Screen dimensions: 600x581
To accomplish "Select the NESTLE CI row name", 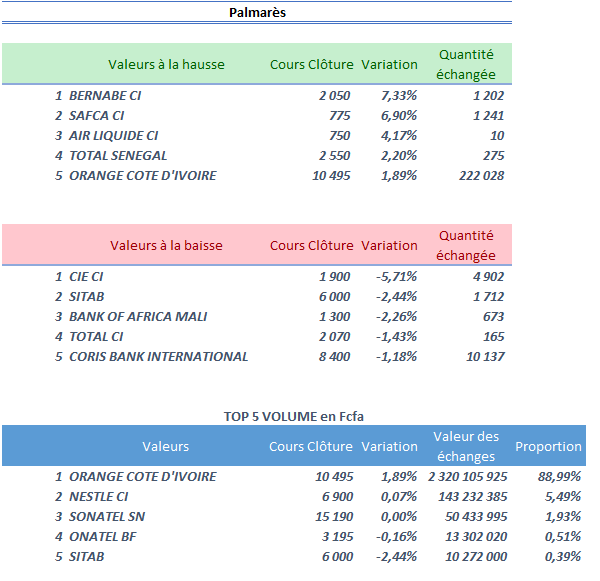I will (98, 496).
